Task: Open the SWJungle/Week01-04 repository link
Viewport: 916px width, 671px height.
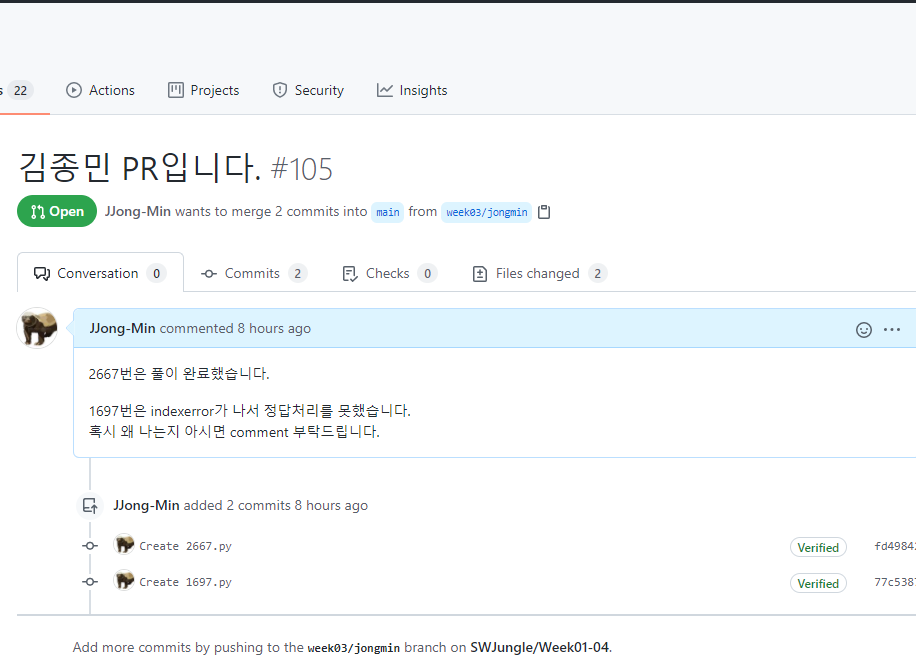Action: tap(539, 647)
